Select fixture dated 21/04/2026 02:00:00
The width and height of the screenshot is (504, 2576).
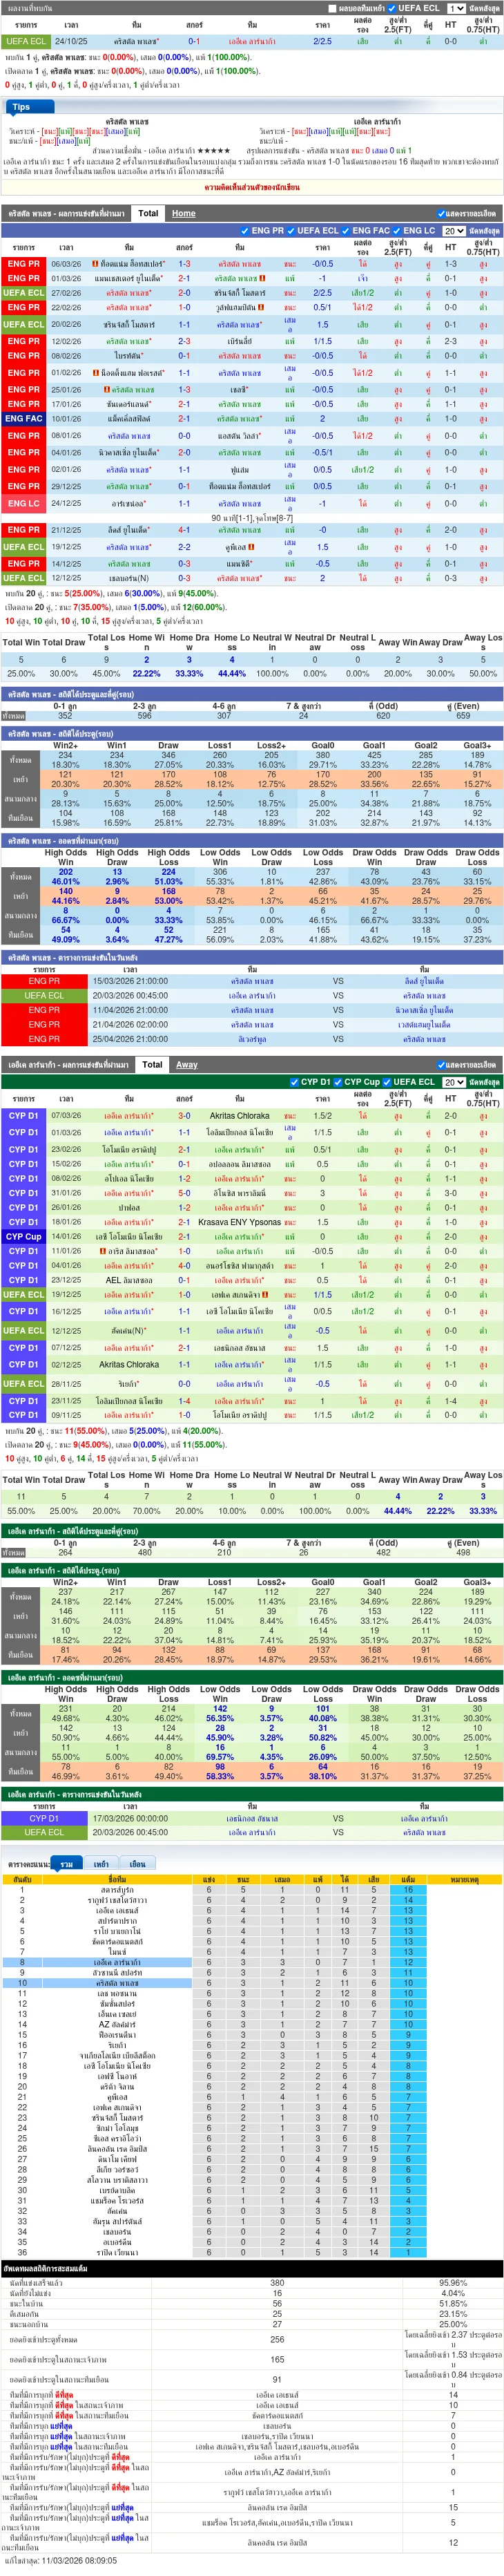pyautogui.click(x=130, y=1025)
